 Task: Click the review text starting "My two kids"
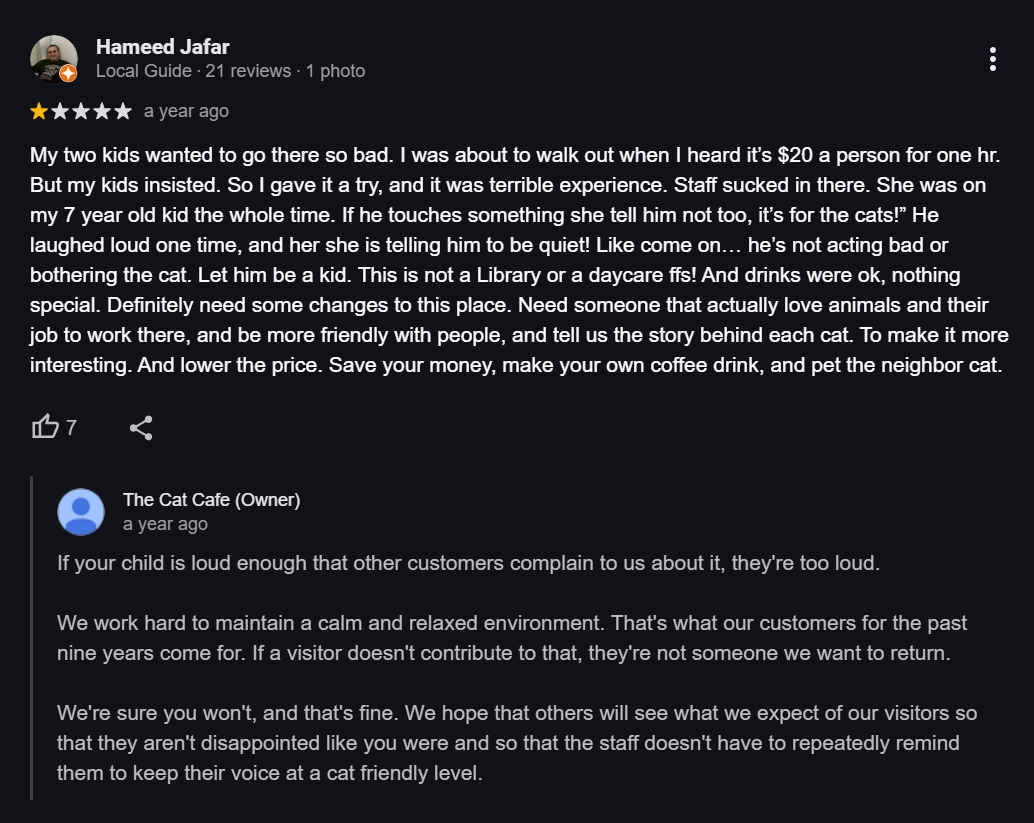(x=515, y=260)
